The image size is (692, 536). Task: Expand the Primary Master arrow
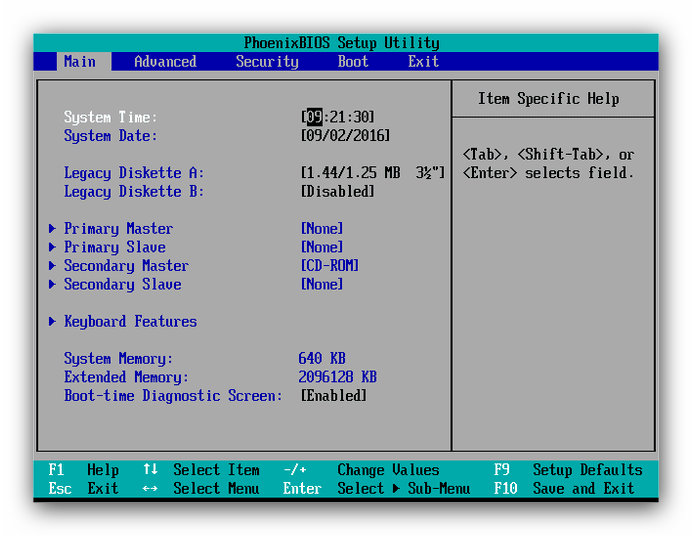tap(52, 229)
